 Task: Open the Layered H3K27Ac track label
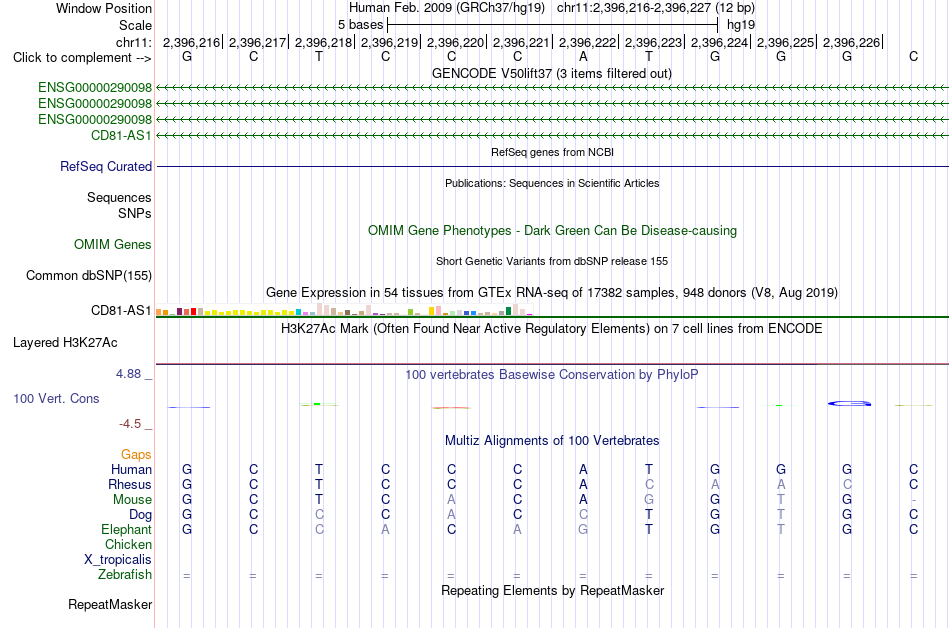(x=65, y=343)
